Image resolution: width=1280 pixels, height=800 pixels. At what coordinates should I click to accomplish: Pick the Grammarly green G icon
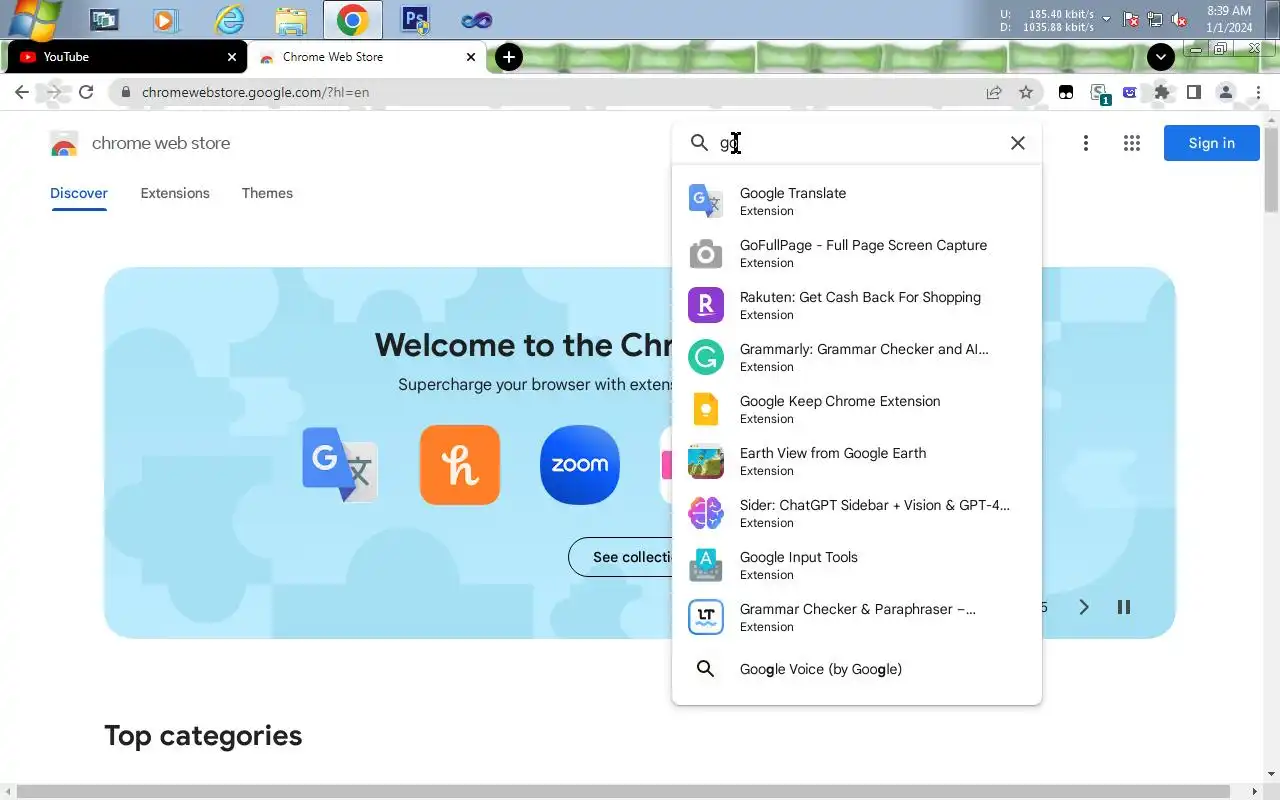tap(706, 357)
